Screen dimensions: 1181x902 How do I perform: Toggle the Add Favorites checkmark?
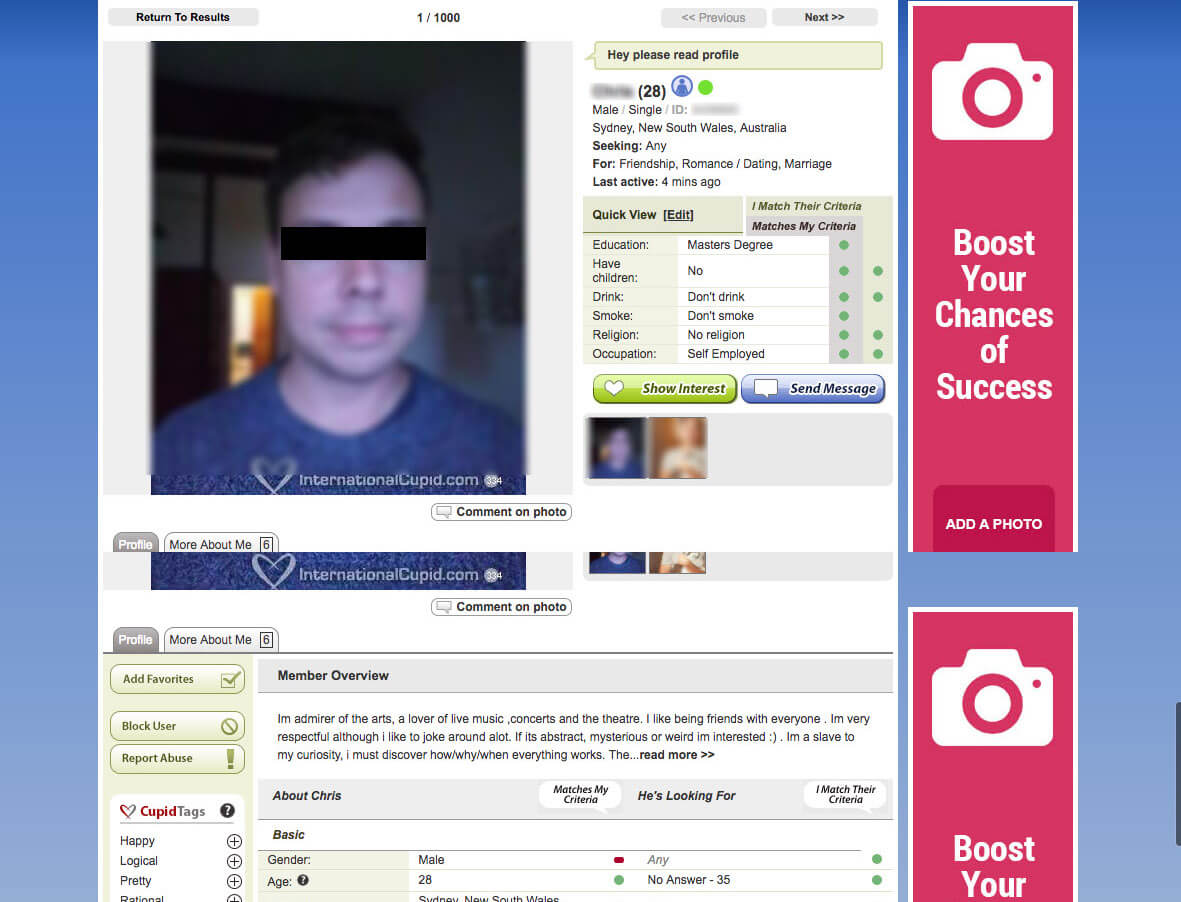(230, 680)
